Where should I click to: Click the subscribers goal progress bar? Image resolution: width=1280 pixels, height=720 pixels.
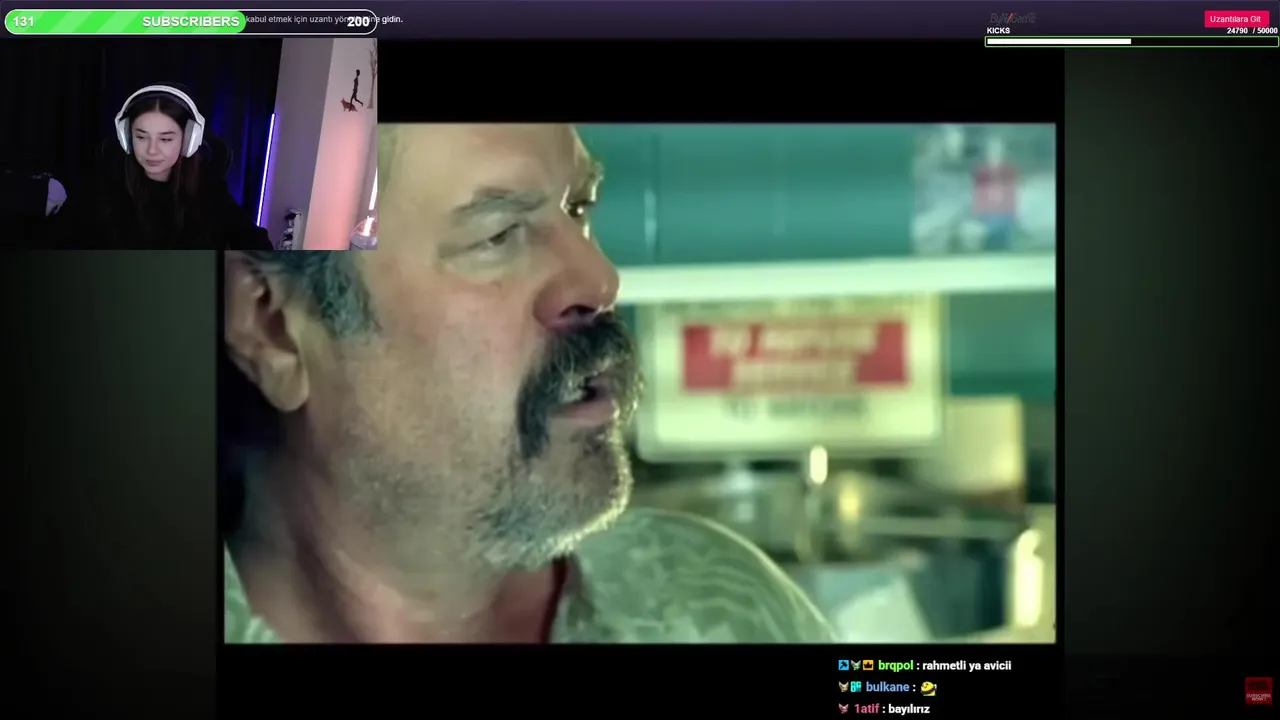[191, 21]
